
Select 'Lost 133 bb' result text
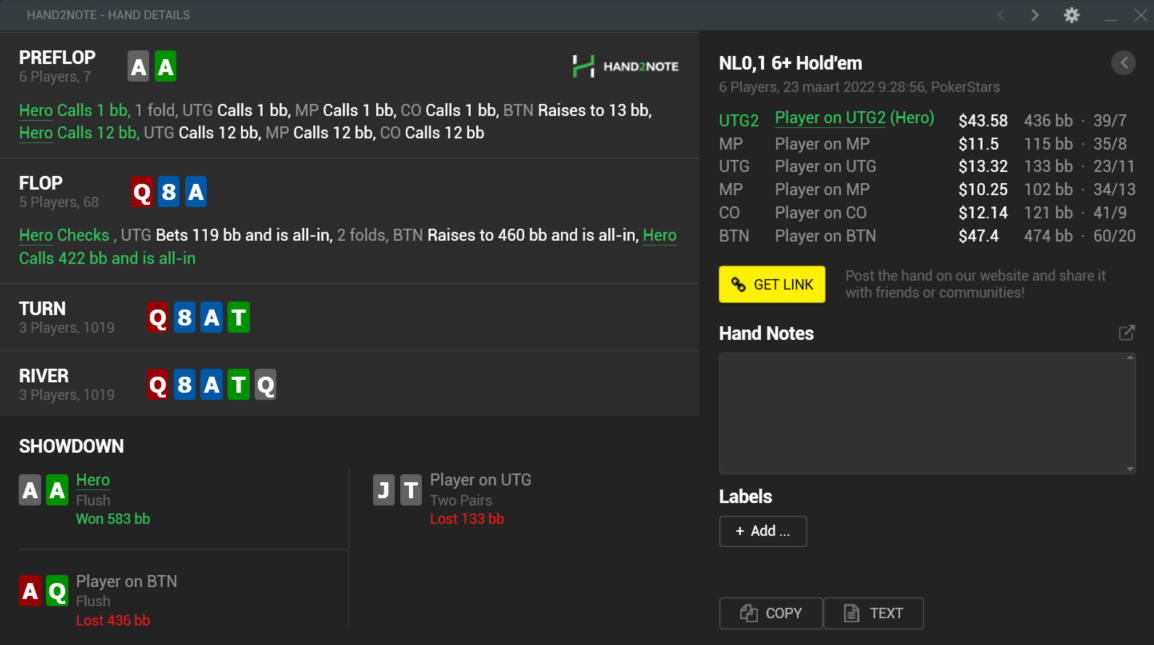click(467, 519)
